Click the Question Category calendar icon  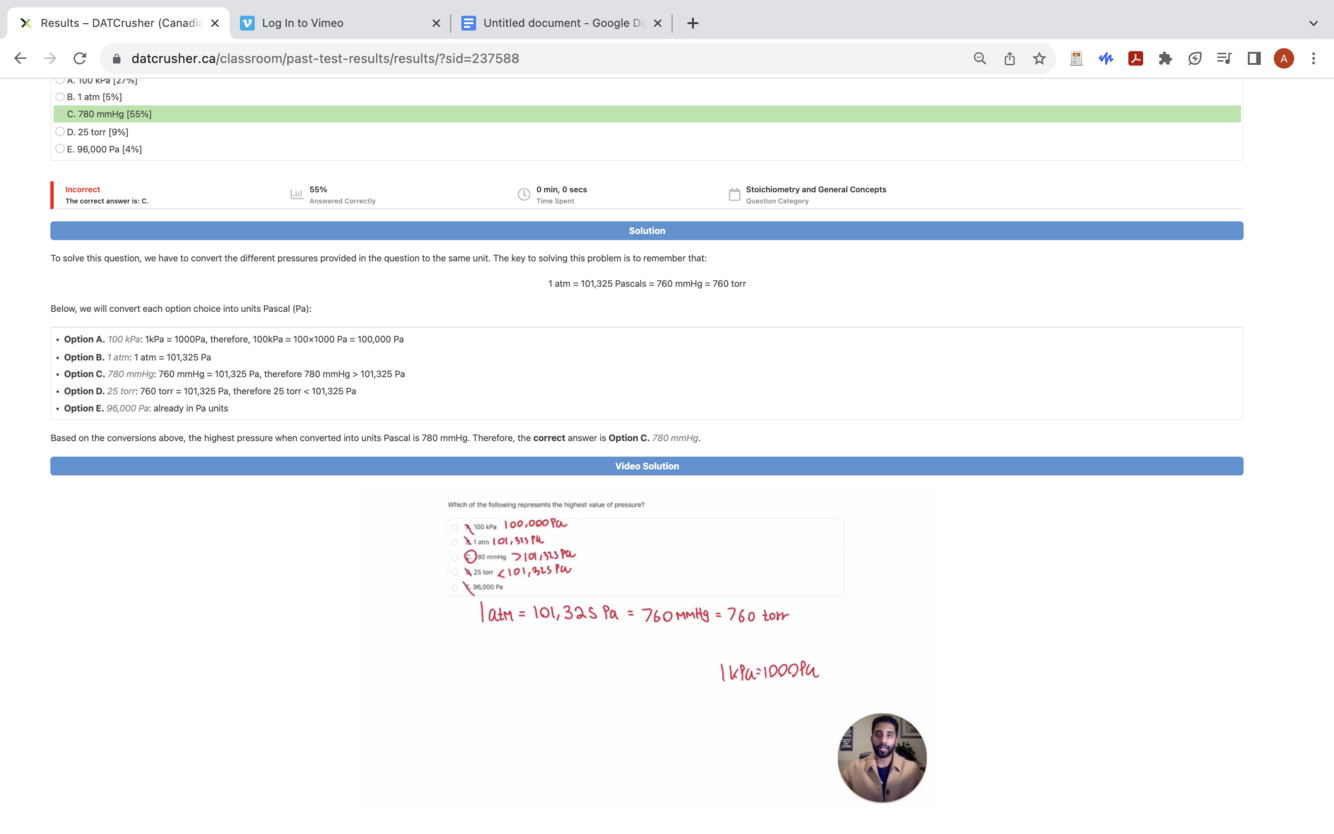[734, 194]
